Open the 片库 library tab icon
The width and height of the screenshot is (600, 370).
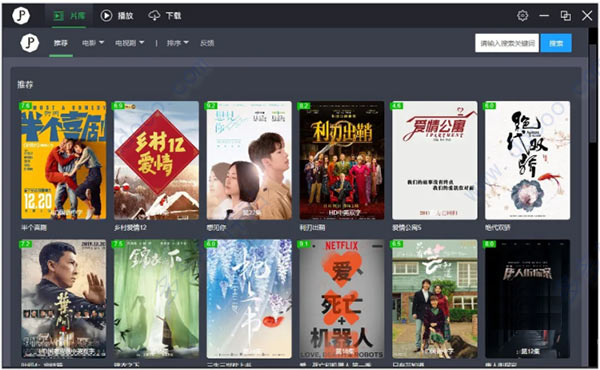coord(59,16)
